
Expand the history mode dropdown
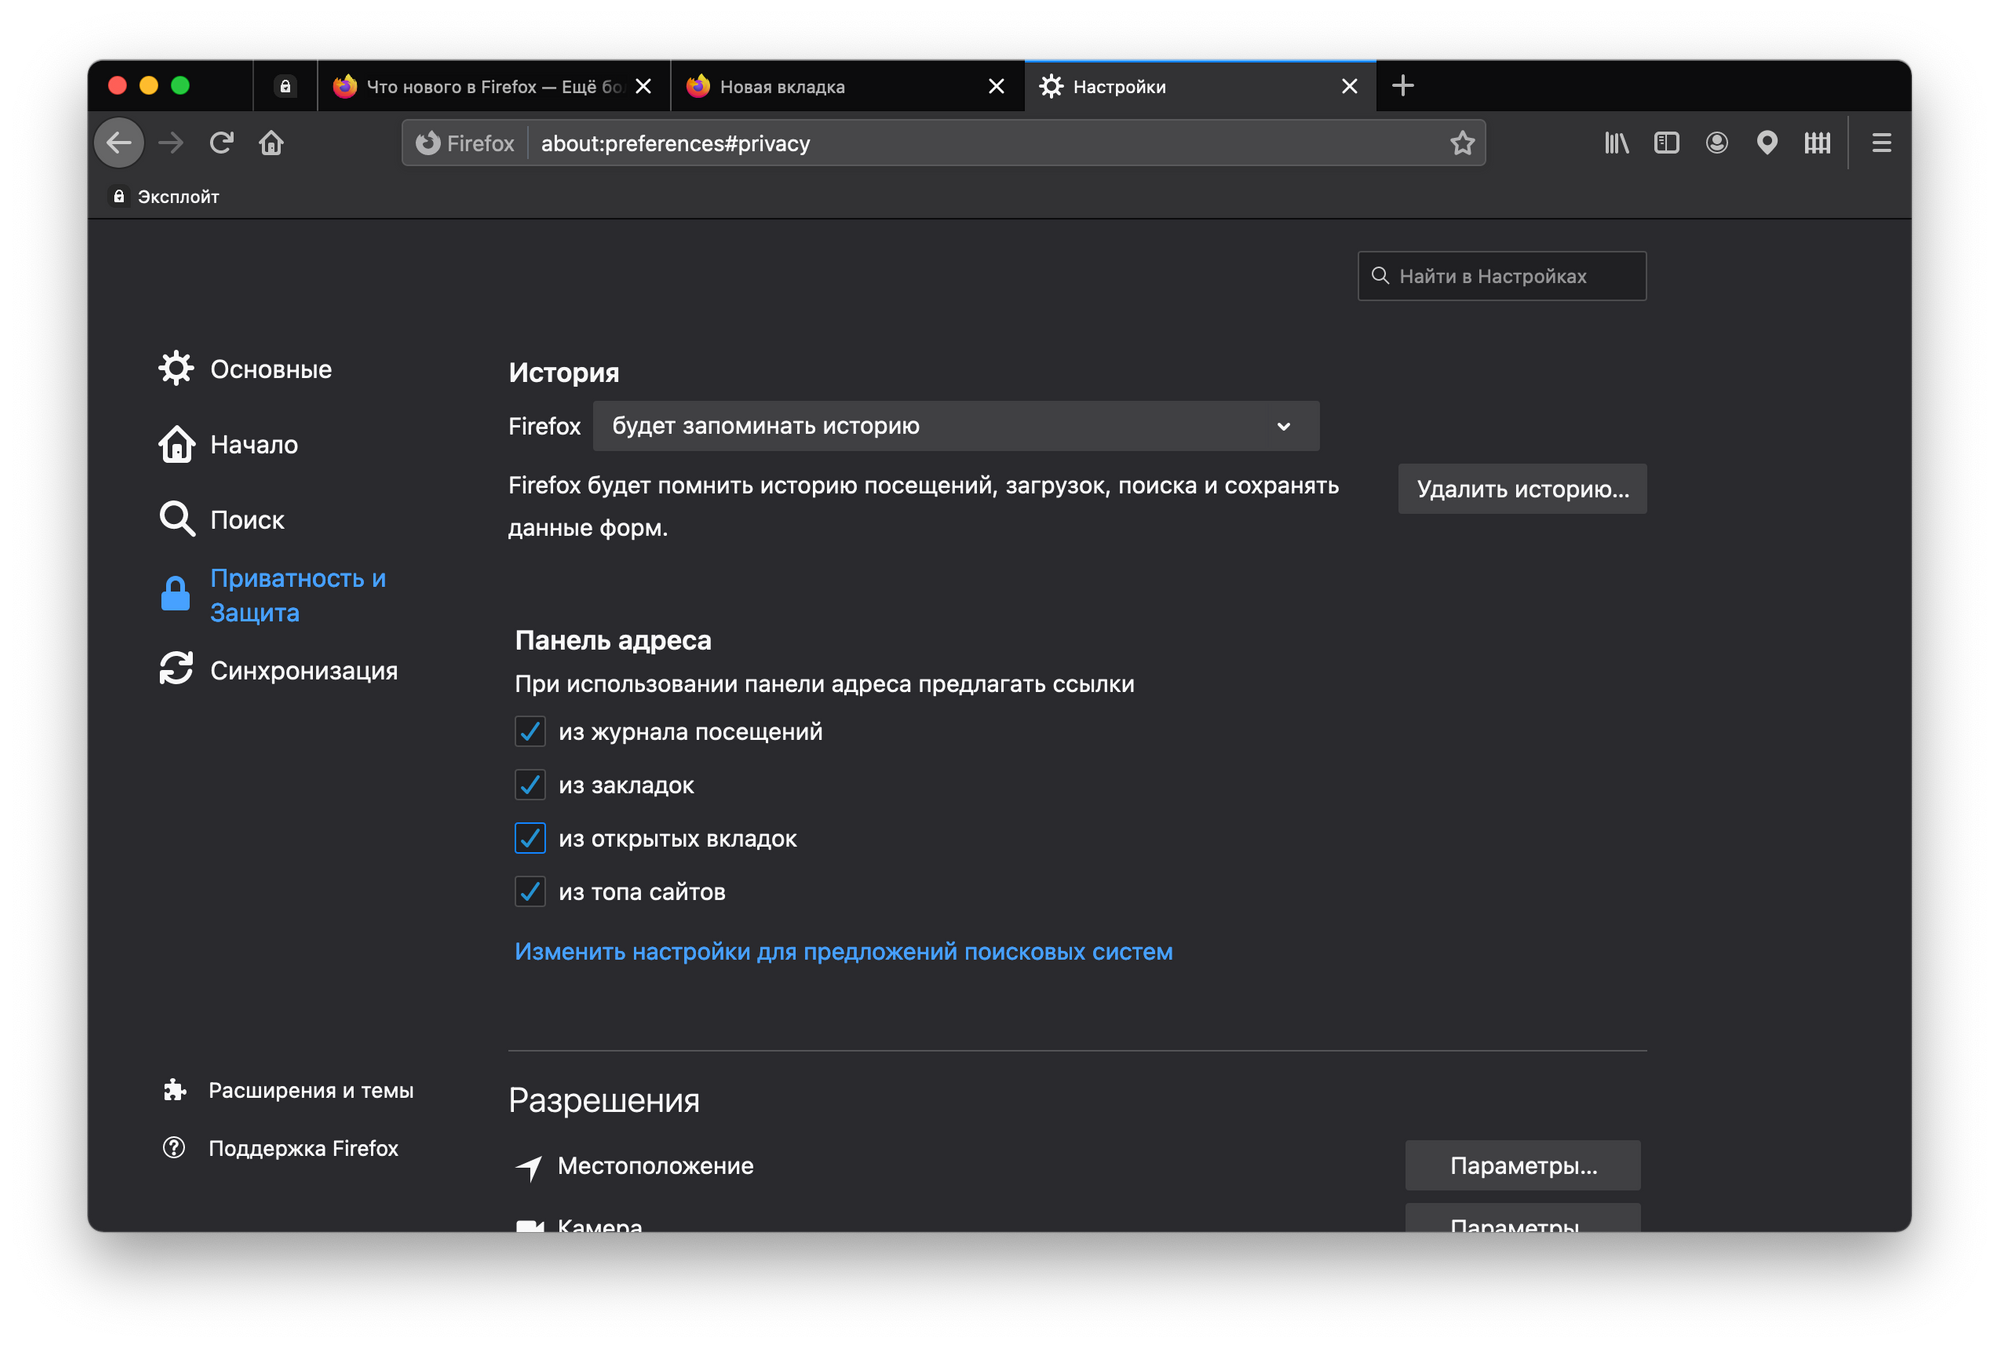(x=955, y=426)
